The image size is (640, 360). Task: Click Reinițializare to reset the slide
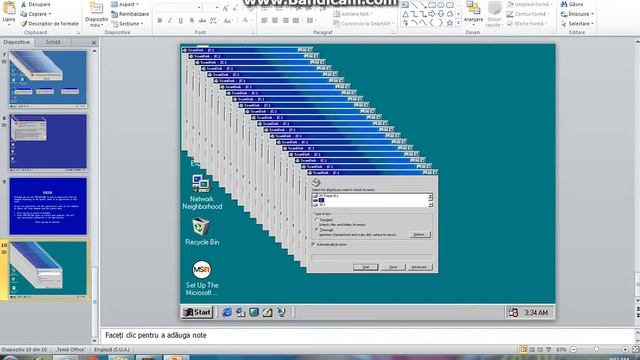pos(130,14)
